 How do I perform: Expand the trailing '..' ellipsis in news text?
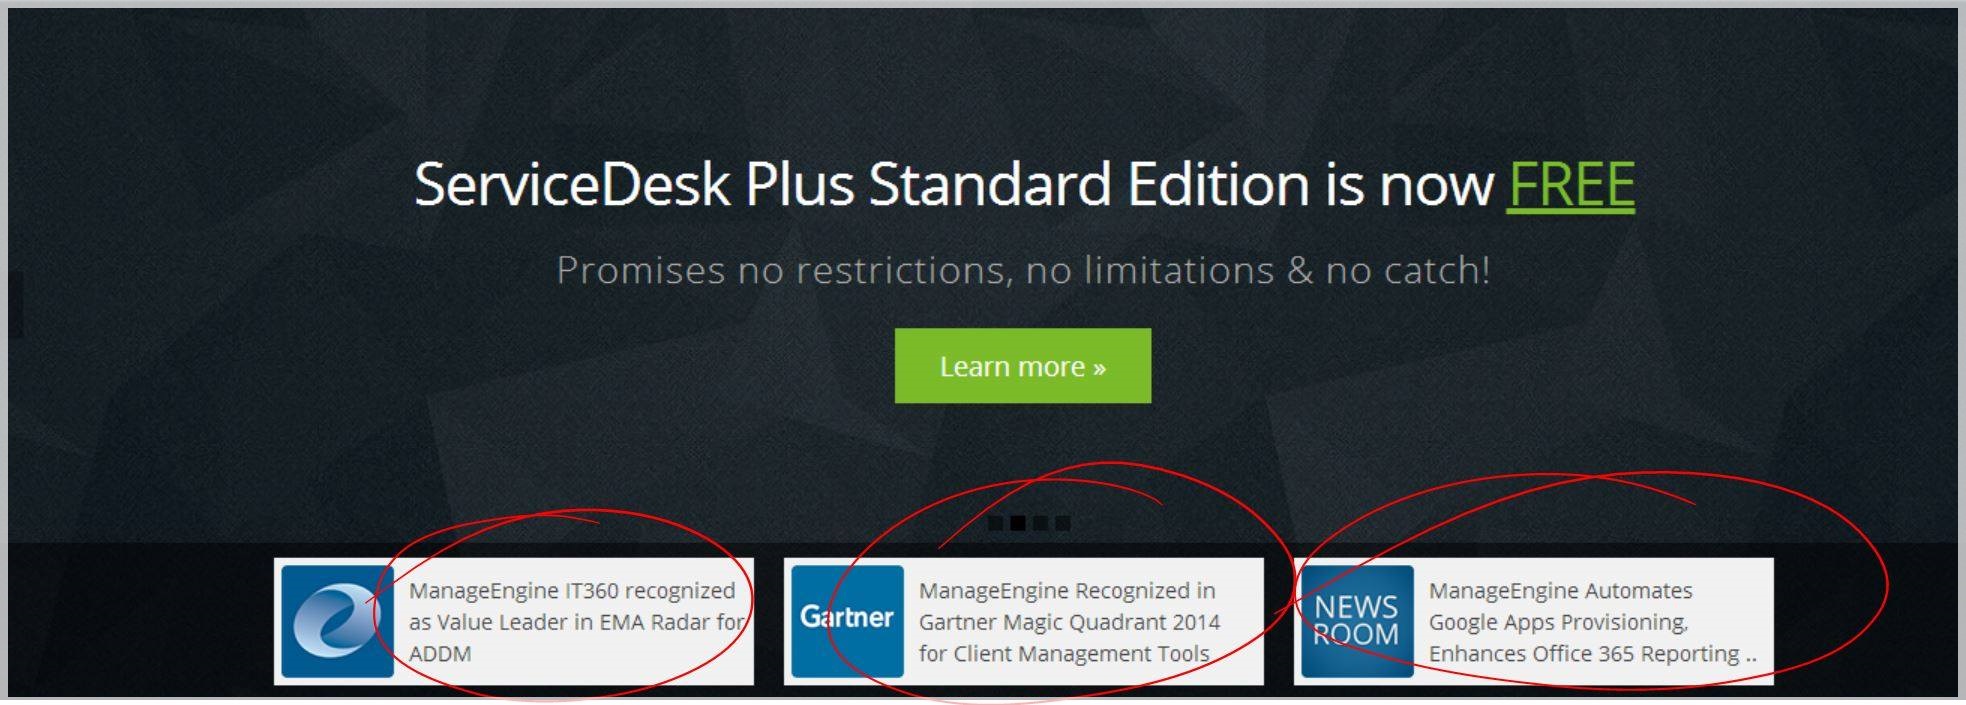pyautogui.click(x=1751, y=656)
